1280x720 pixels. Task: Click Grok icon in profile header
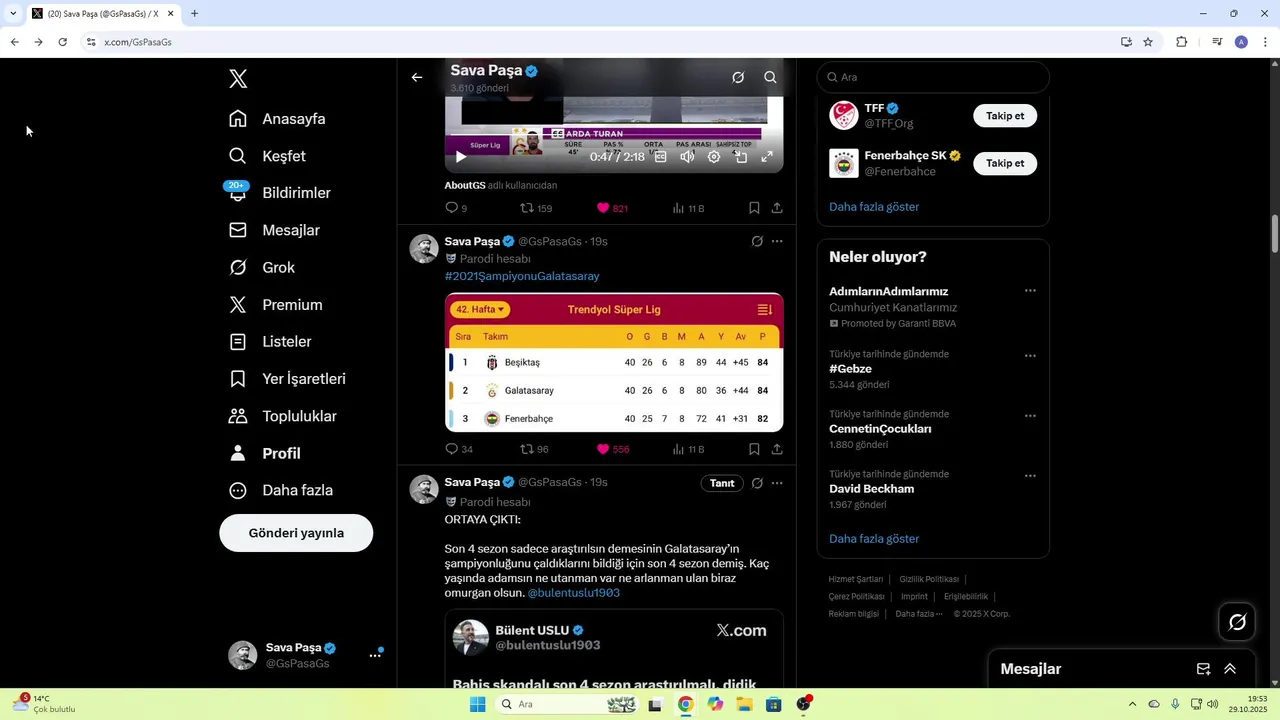coord(738,77)
